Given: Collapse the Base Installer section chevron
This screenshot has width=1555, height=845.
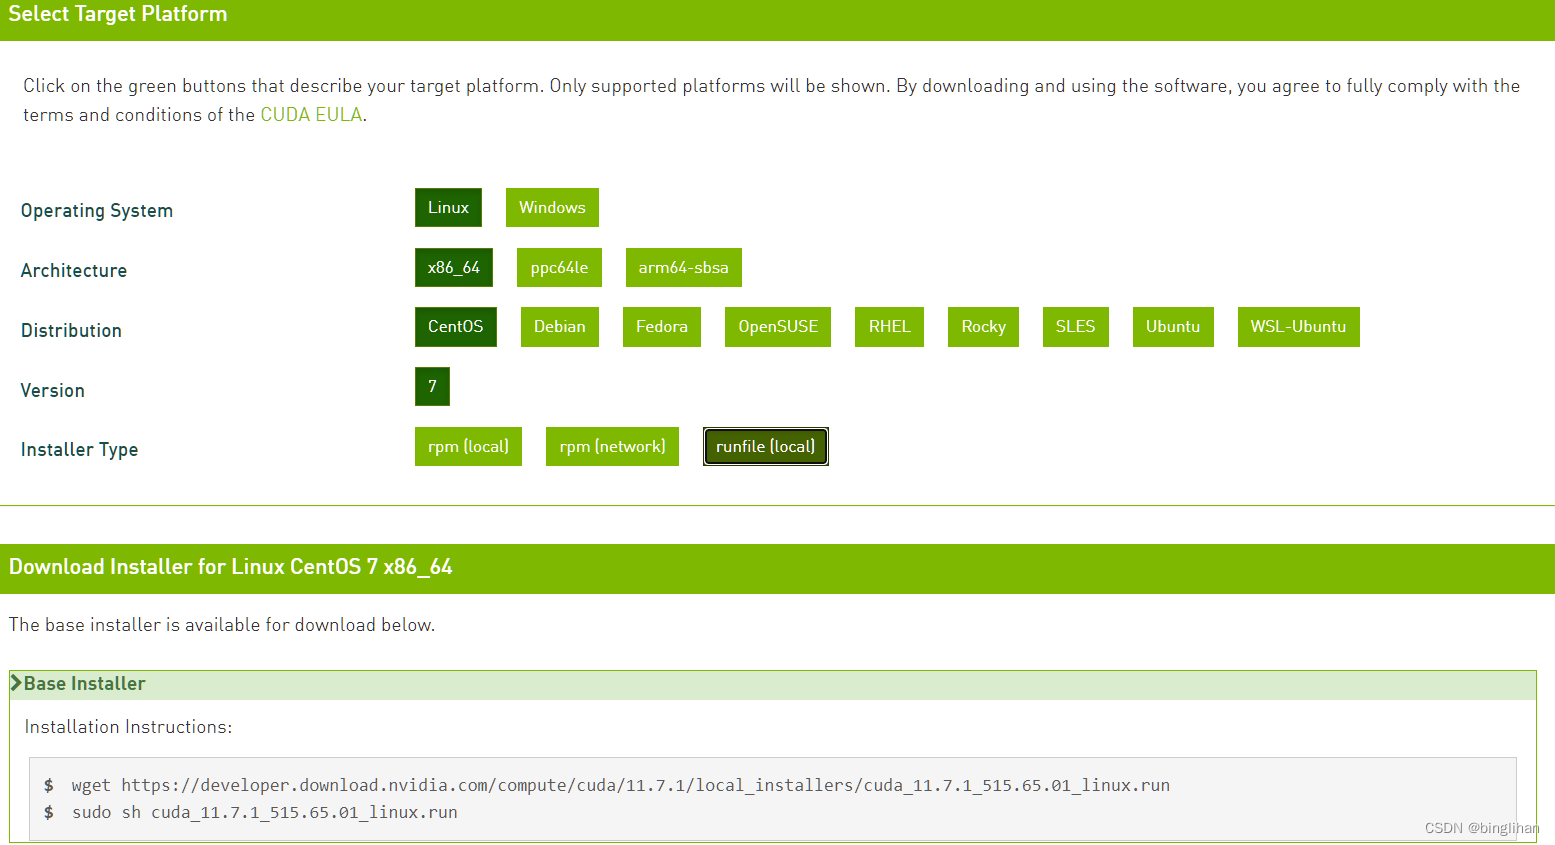Looking at the screenshot, I should pos(16,683).
